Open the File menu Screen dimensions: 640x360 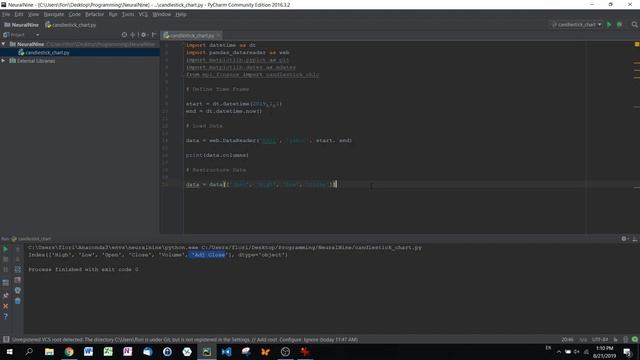(x=6, y=14)
